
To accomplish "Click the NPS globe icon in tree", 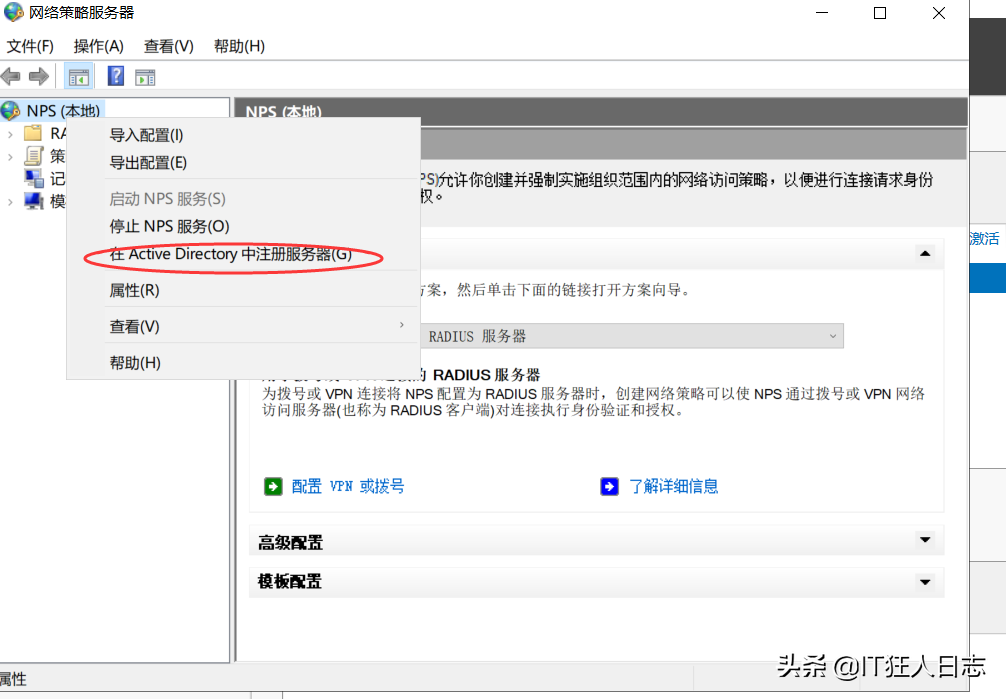I will [11, 110].
